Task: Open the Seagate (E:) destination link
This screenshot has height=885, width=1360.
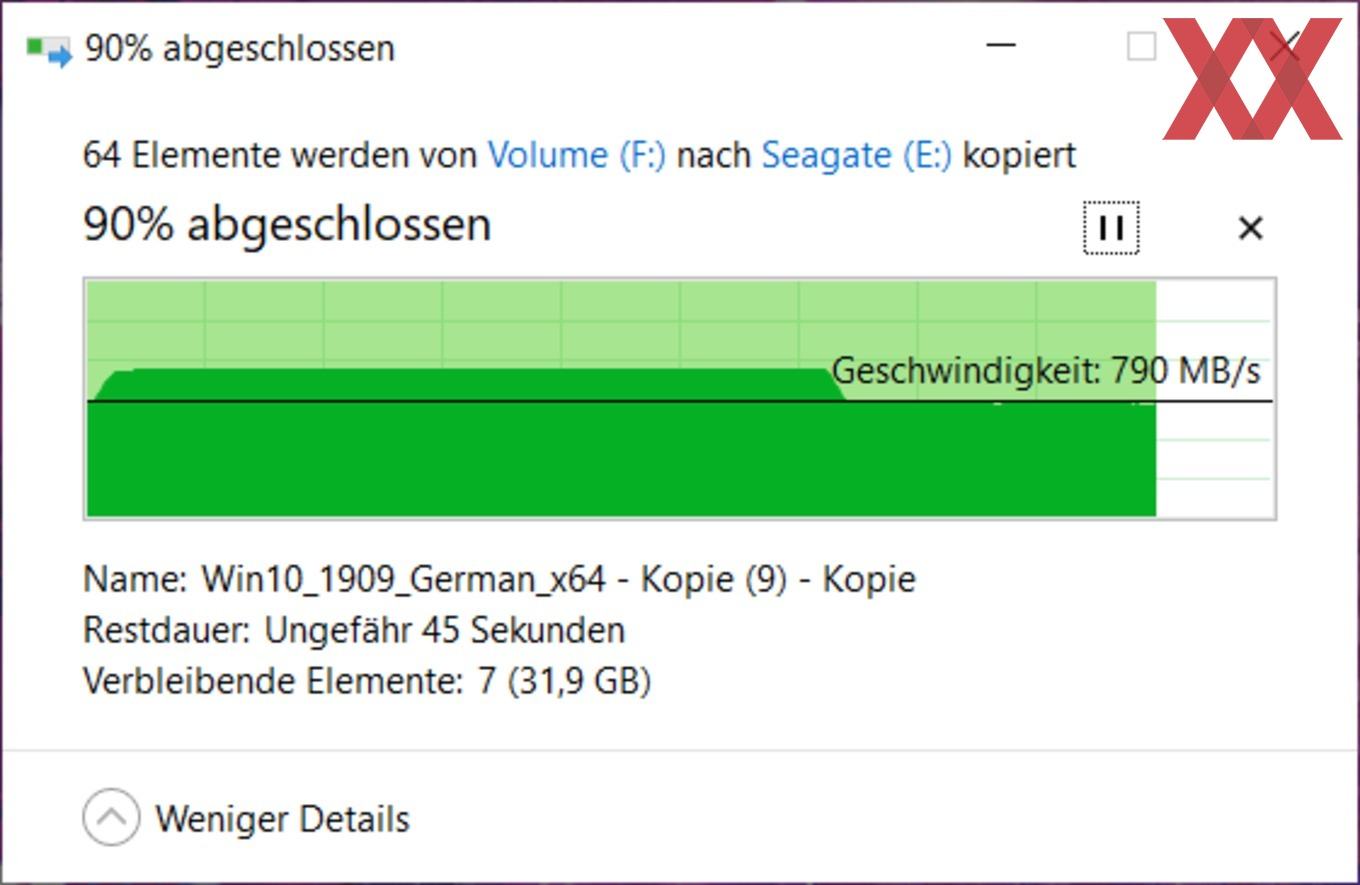Action: tap(856, 155)
